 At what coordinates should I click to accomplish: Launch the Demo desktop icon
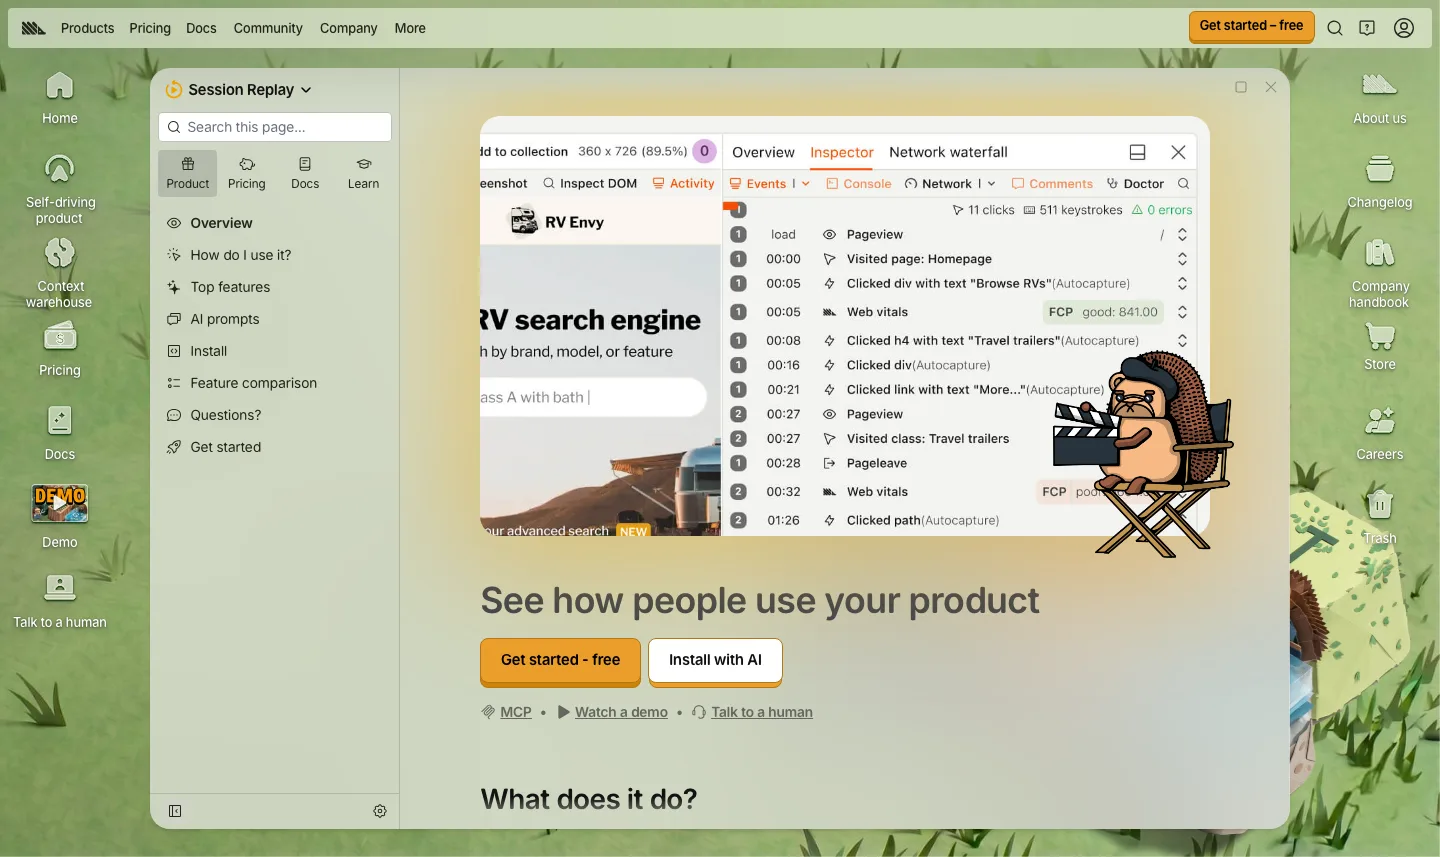pos(60,517)
